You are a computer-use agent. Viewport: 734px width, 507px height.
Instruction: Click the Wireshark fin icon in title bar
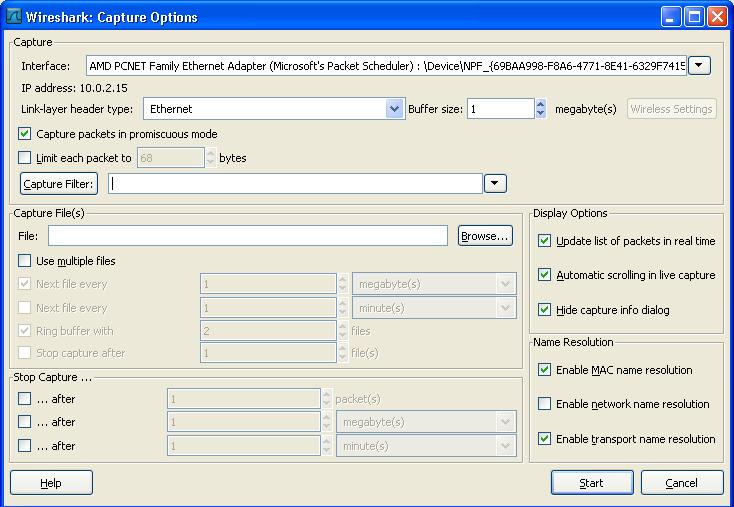pos(13,17)
